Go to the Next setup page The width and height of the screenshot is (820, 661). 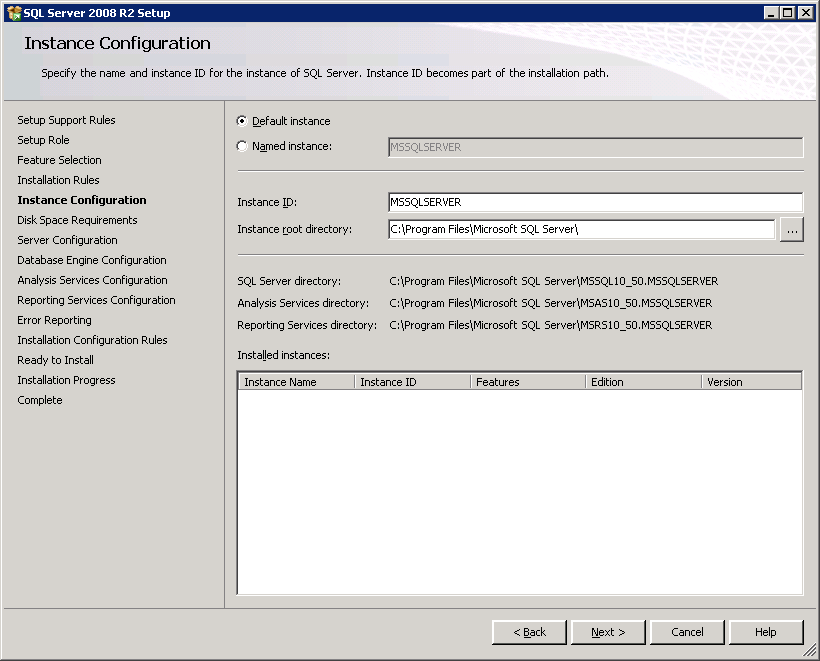coord(608,632)
